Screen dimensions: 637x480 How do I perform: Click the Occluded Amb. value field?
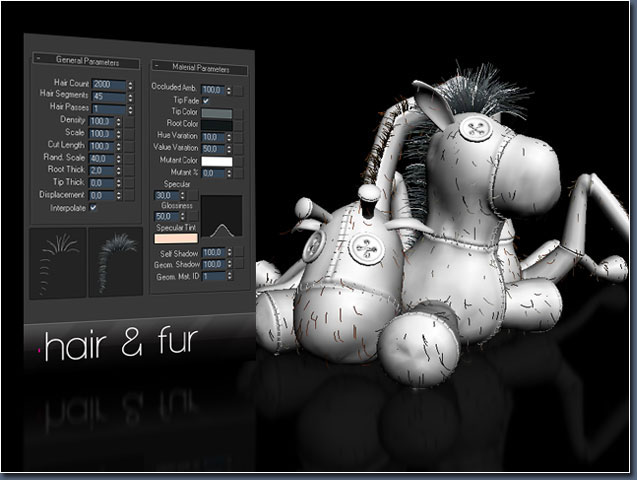point(213,90)
